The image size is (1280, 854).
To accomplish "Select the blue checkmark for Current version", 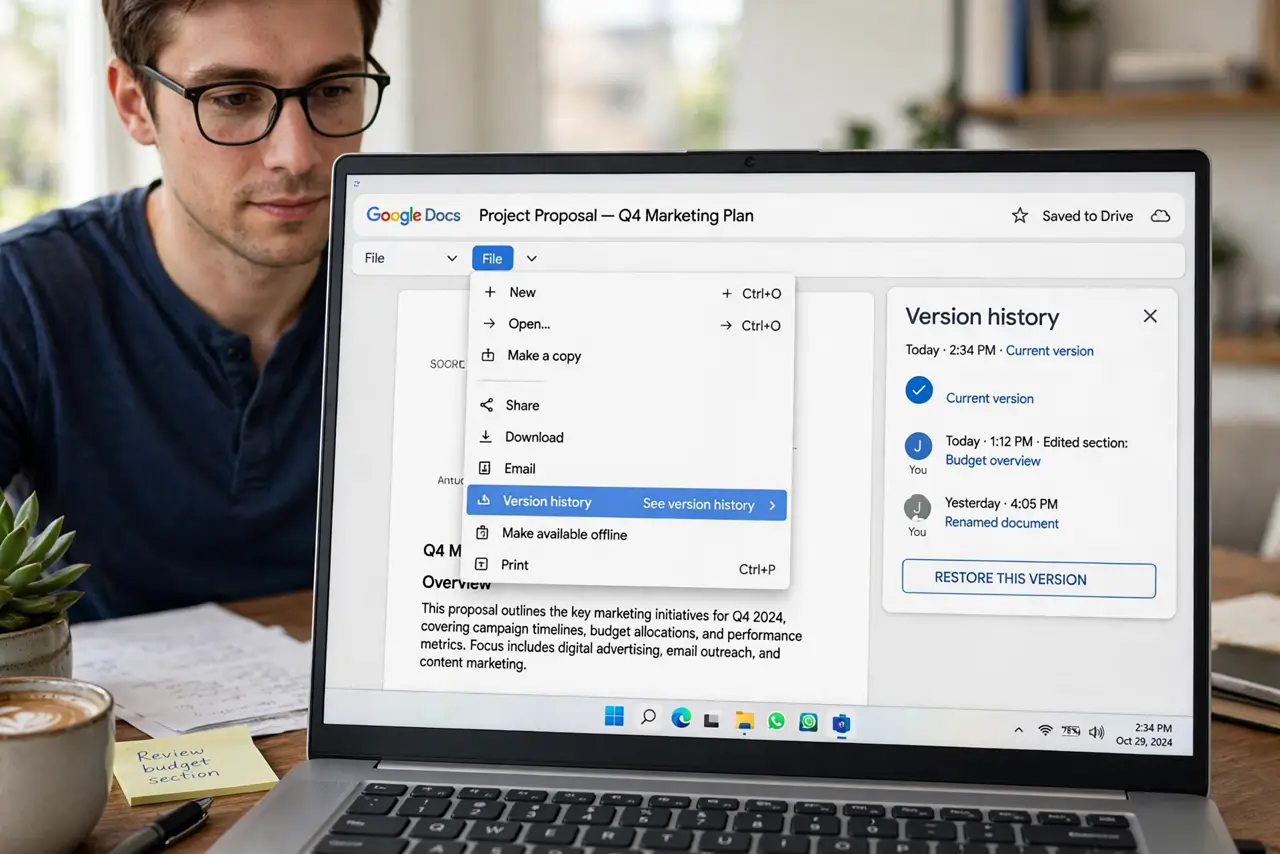I will pos(919,390).
